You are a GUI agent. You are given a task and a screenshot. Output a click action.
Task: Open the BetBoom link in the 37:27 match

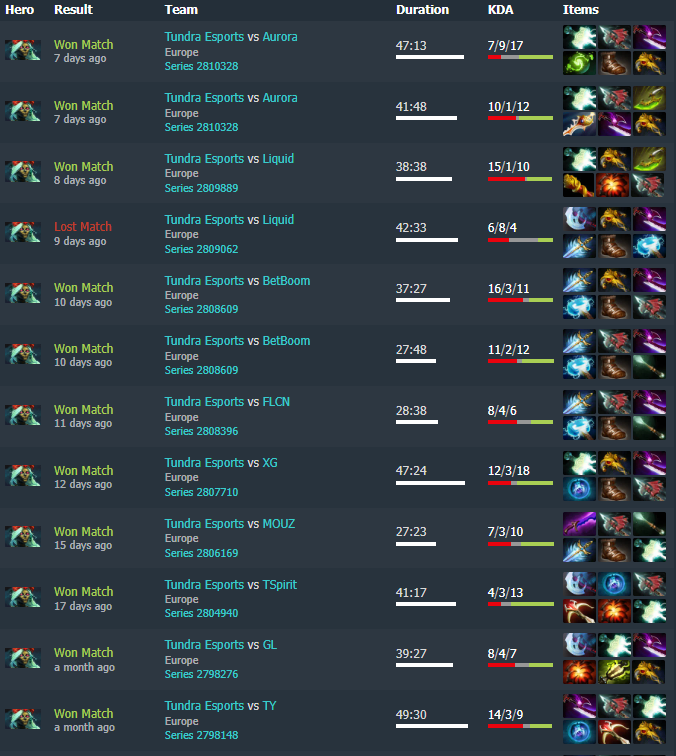pos(286,281)
